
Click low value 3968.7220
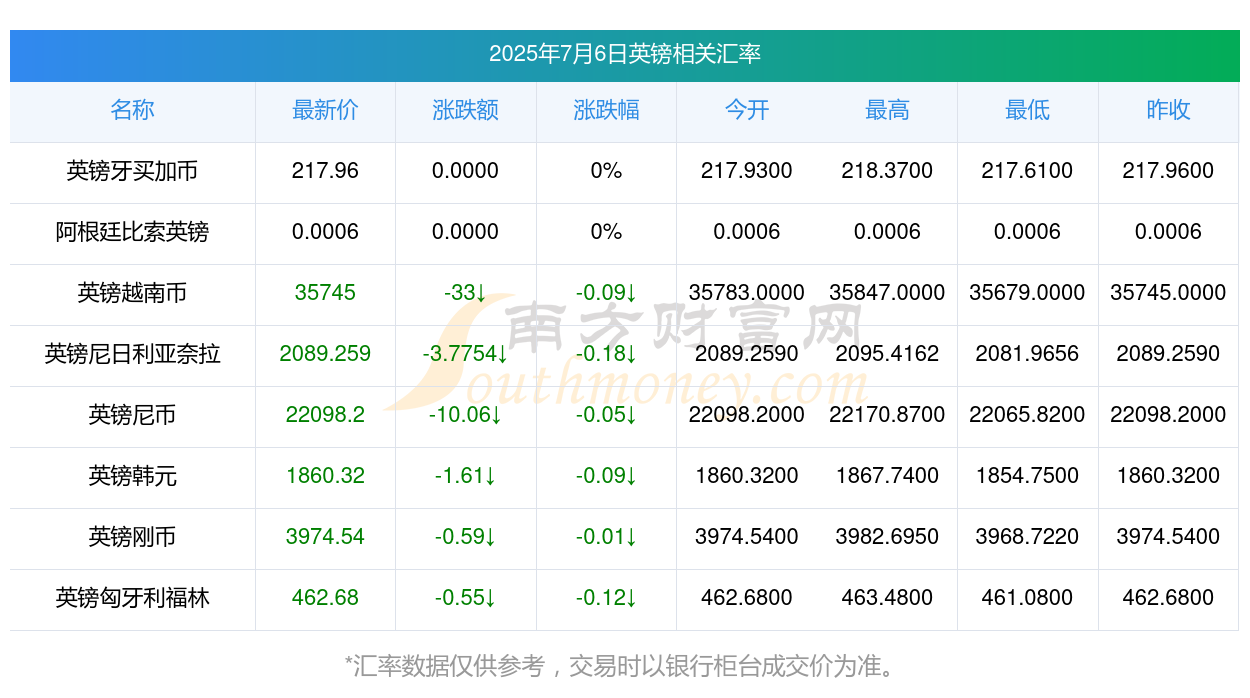[1027, 537]
